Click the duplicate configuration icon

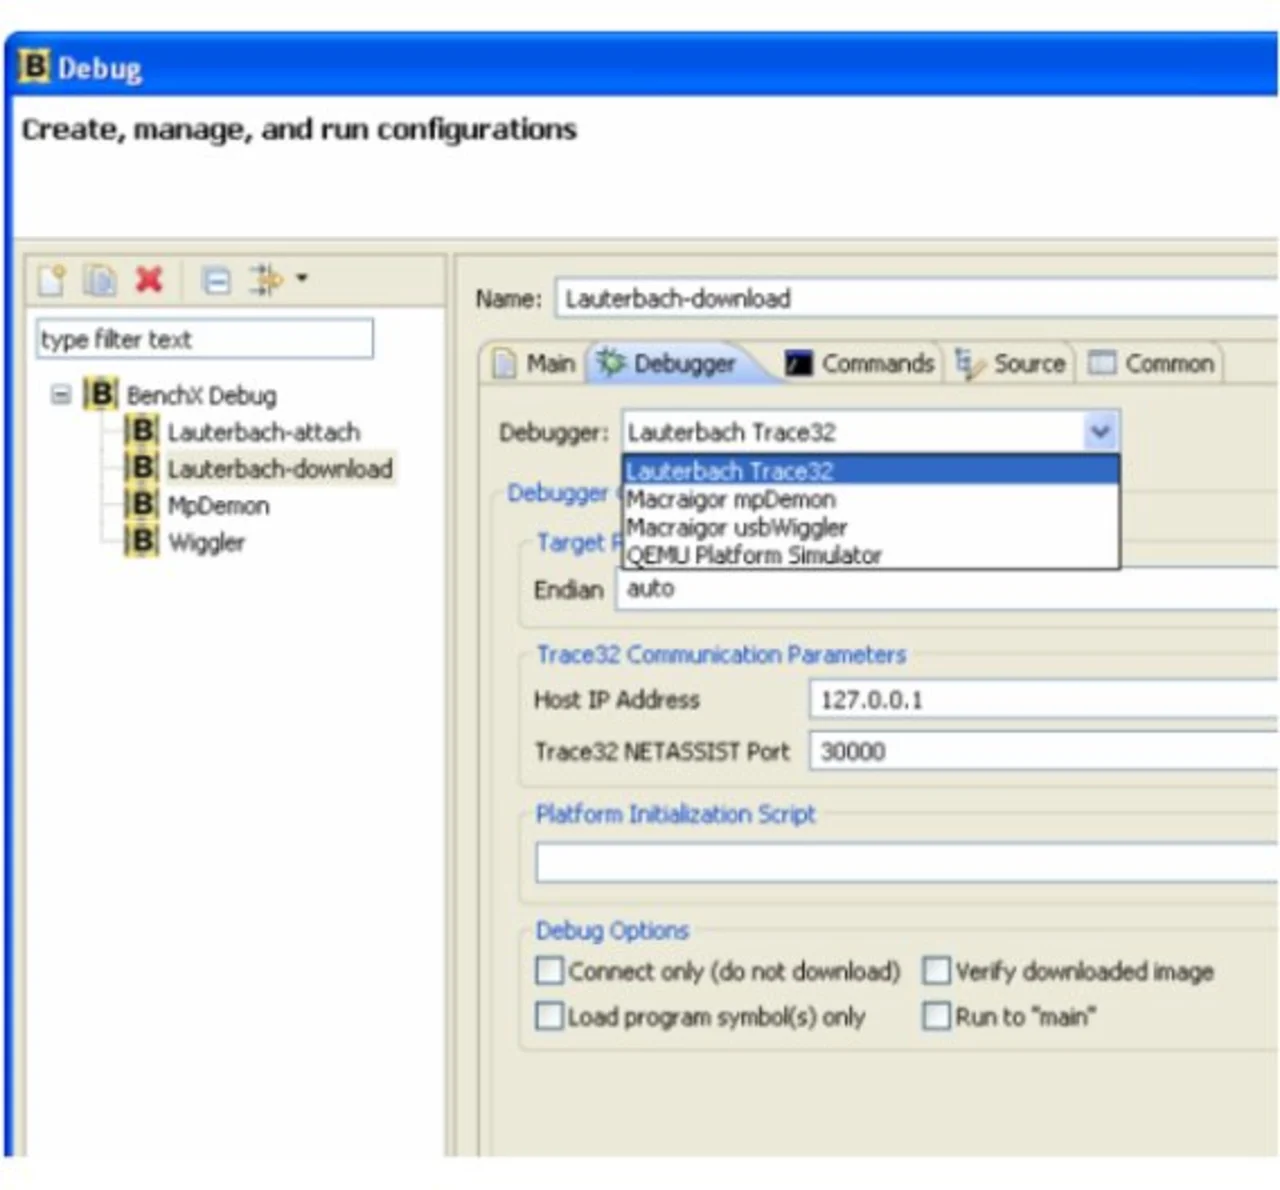tap(100, 280)
